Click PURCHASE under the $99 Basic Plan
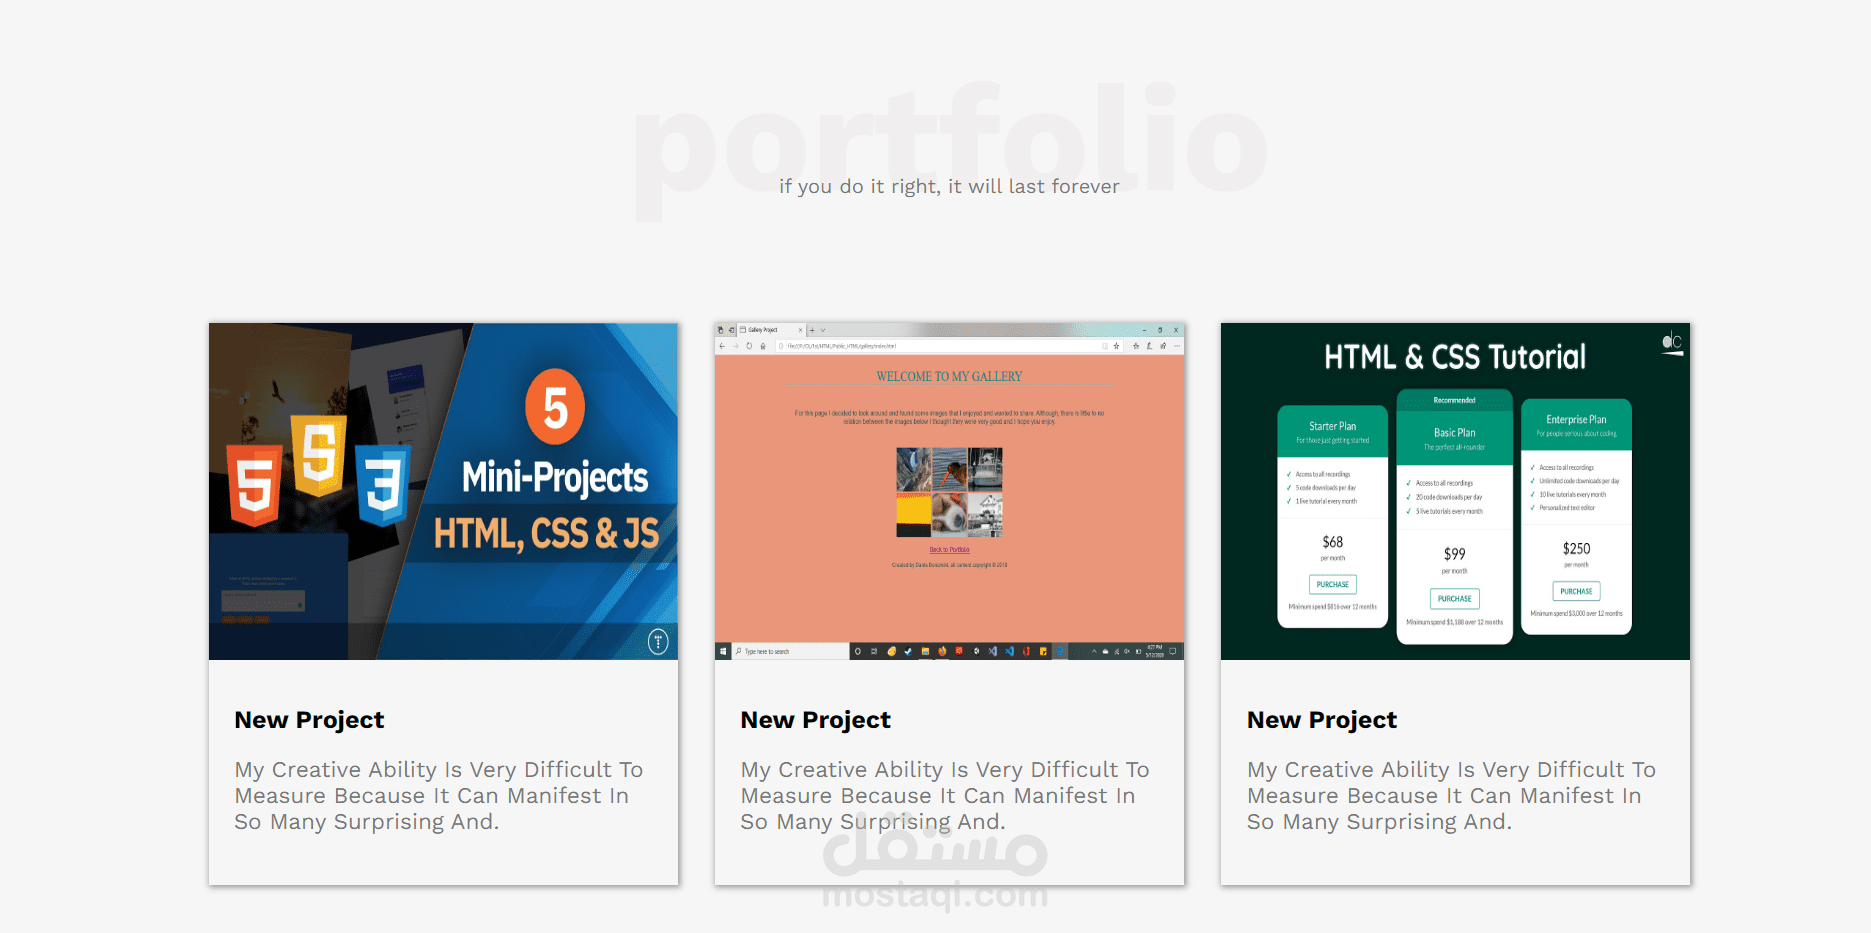This screenshot has width=1871, height=933. (1455, 599)
